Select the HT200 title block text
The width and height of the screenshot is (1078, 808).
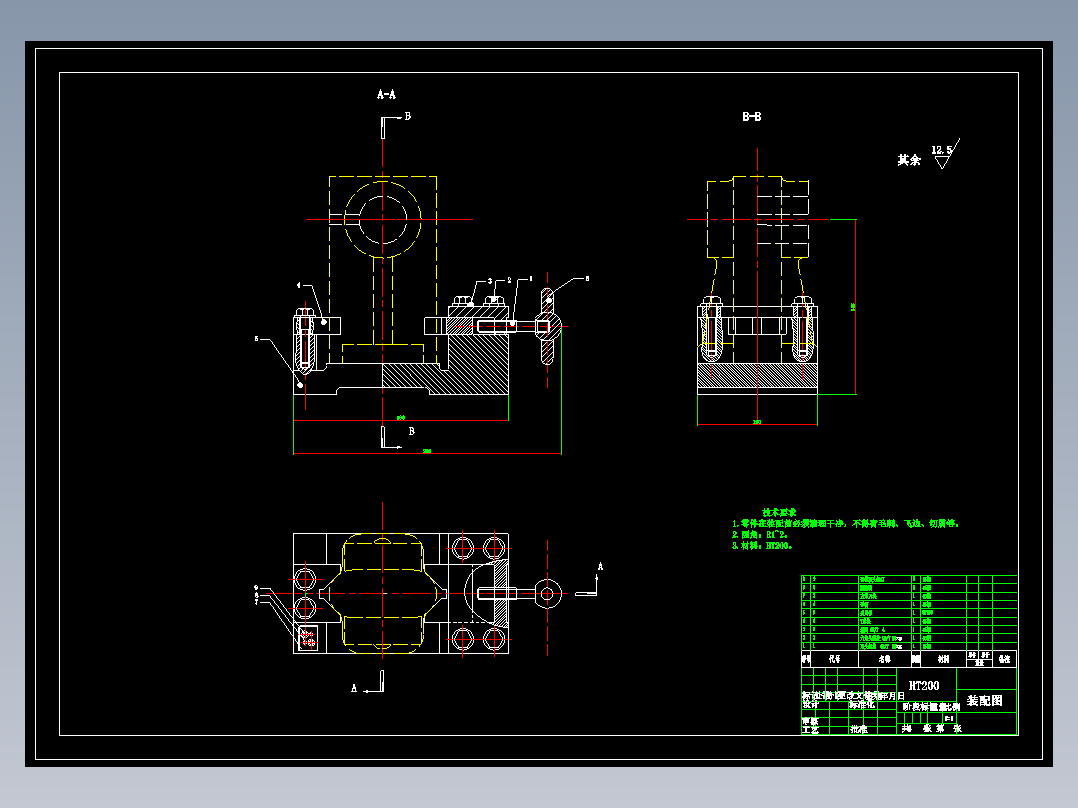[x=923, y=686]
